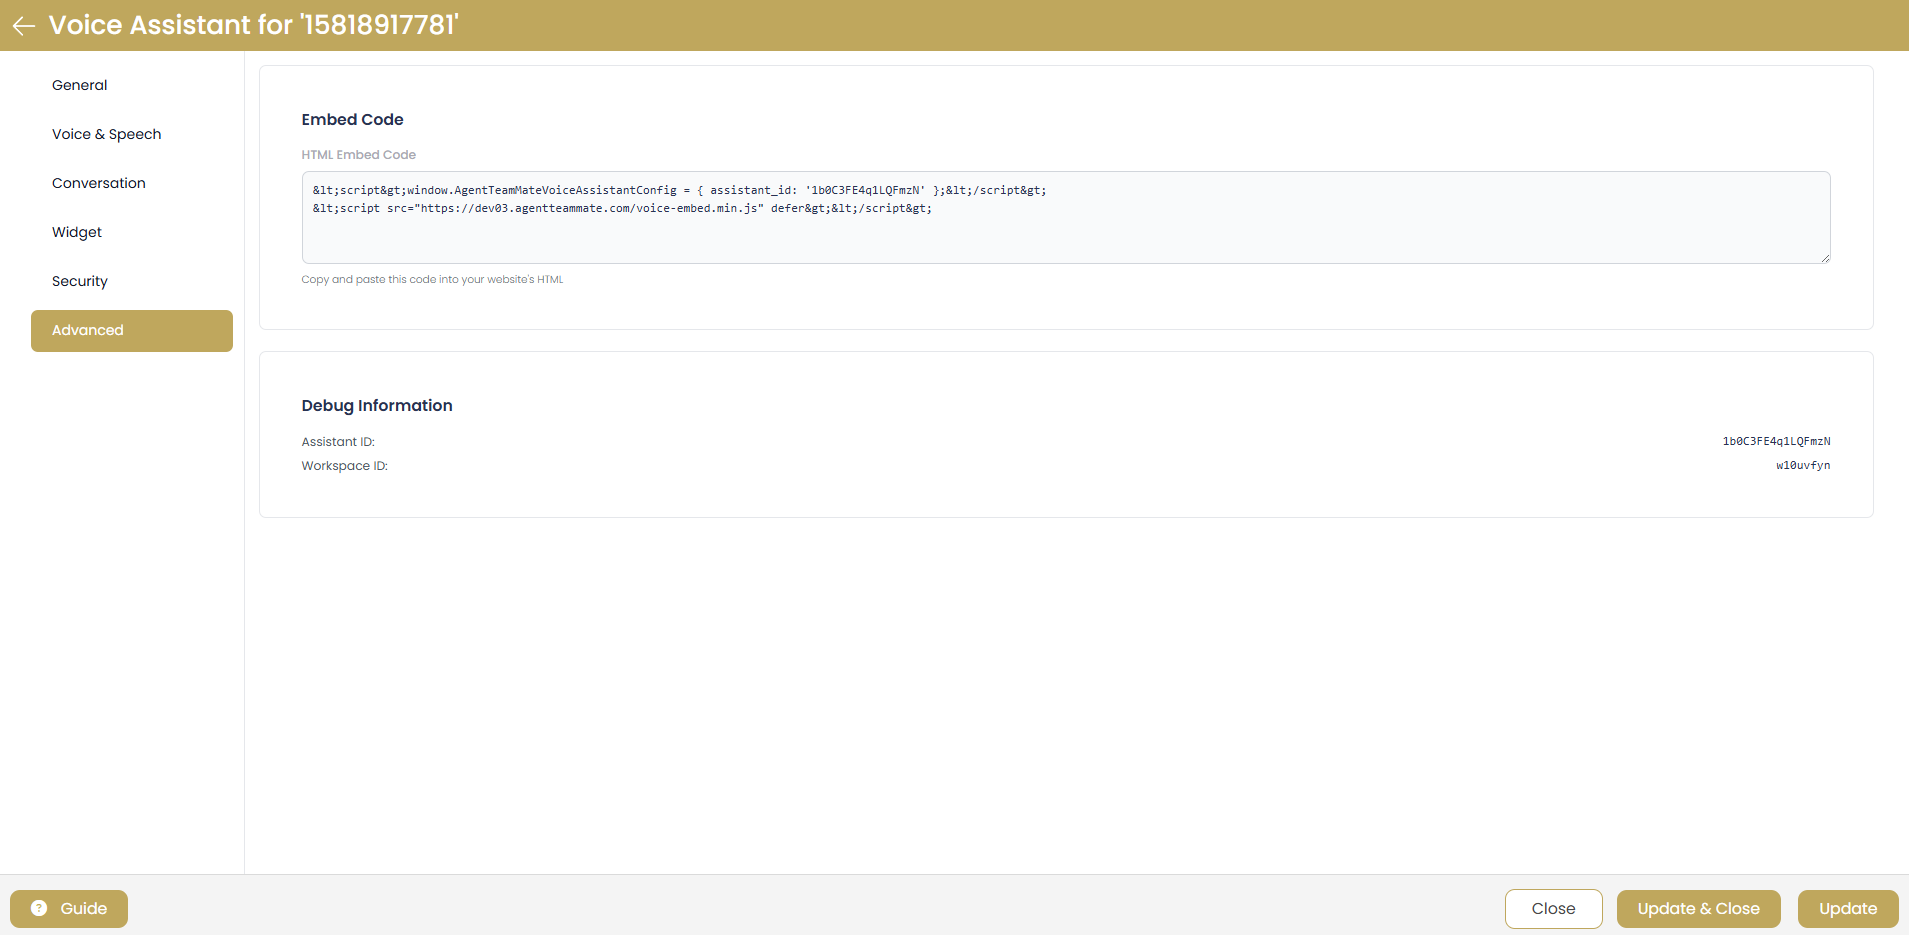Click the Assistant ID value 1b0C3FE4q1LQFmzN
The width and height of the screenshot is (1909, 935).
click(1776, 441)
